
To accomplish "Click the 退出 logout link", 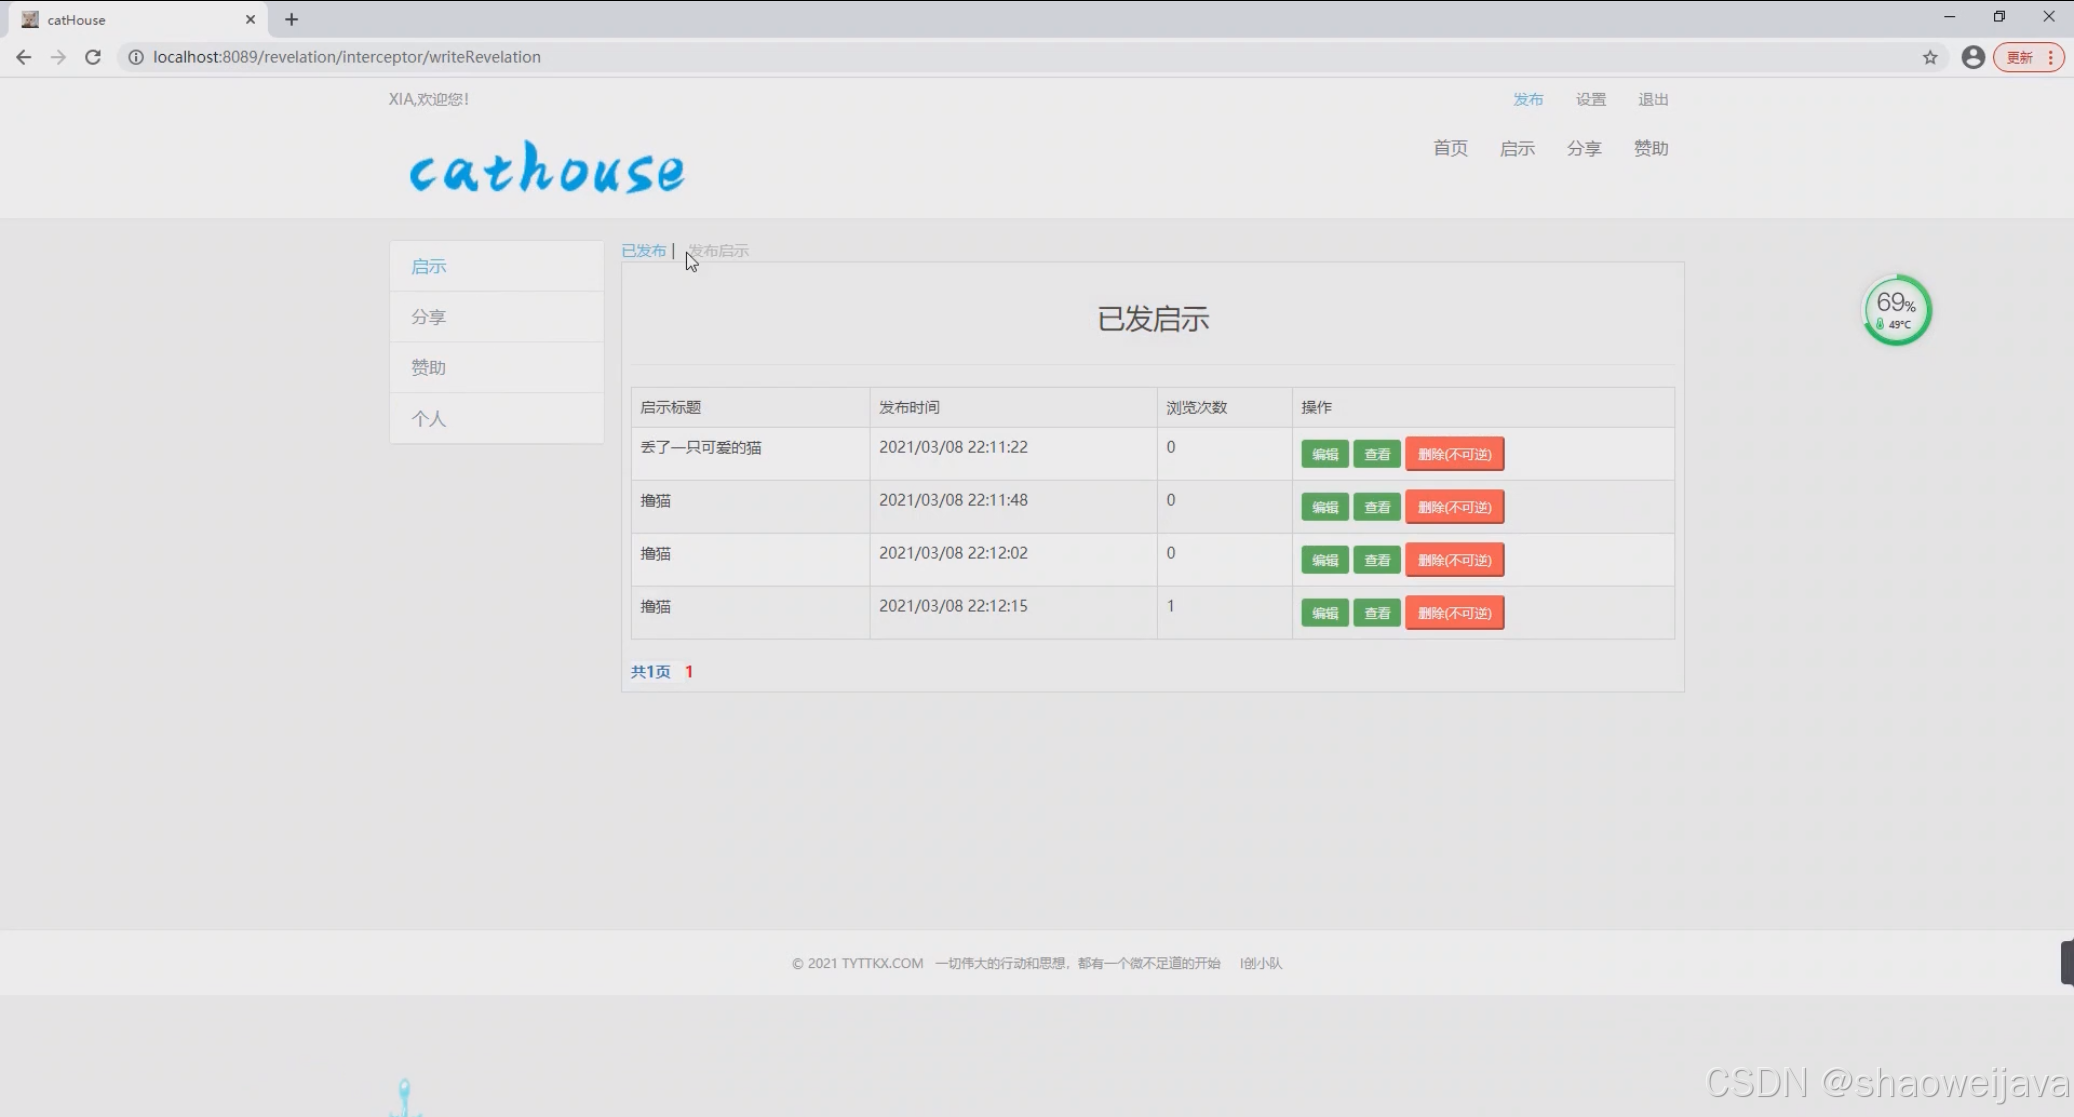I will pyautogui.click(x=1652, y=99).
